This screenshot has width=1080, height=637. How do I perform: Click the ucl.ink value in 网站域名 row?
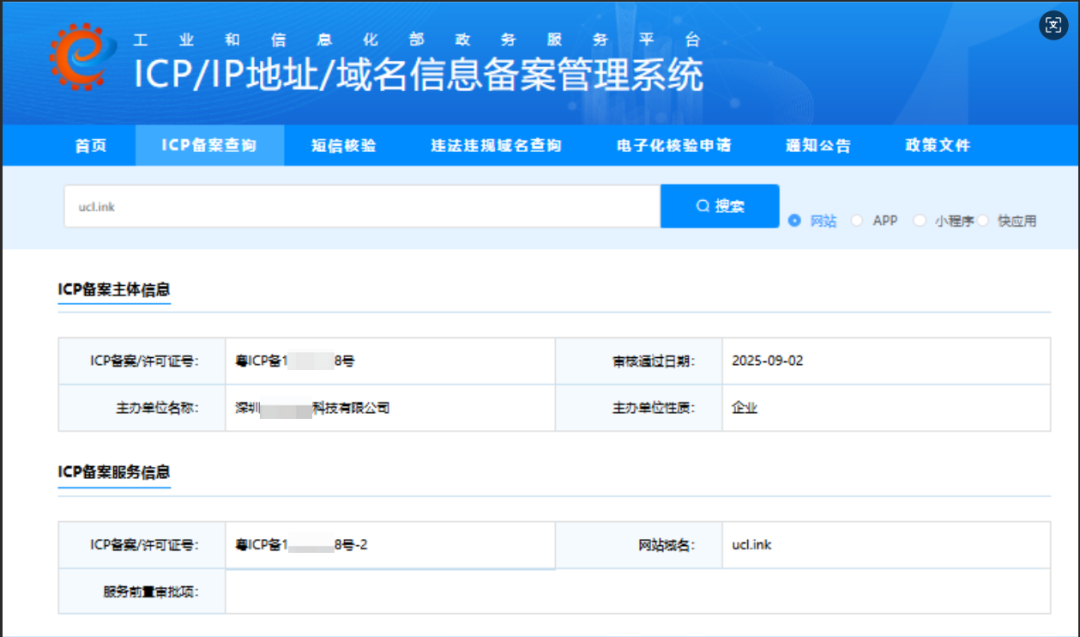[x=751, y=545]
